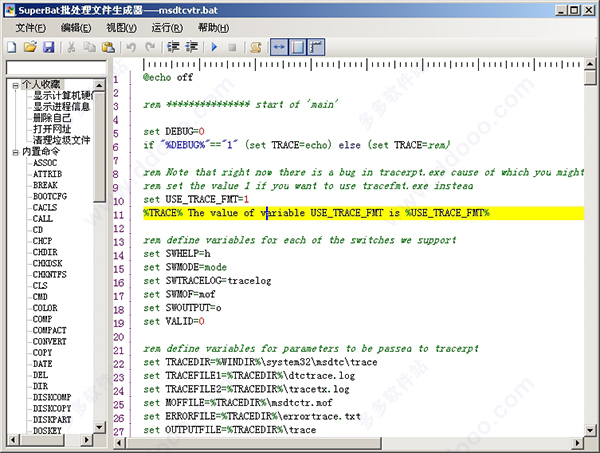Open the 运行(R) menu
This screenshot has height=453, width=600.
tap(167, 28)
